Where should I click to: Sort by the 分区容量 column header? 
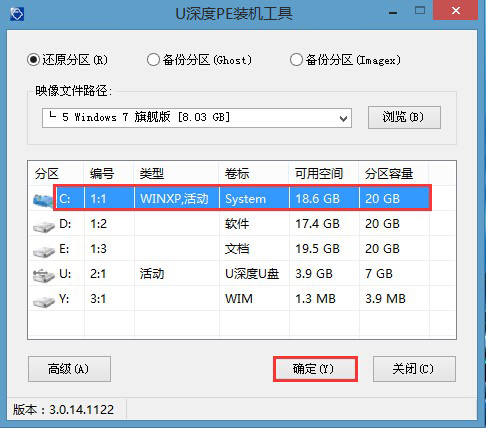click(x=393, y=173)
